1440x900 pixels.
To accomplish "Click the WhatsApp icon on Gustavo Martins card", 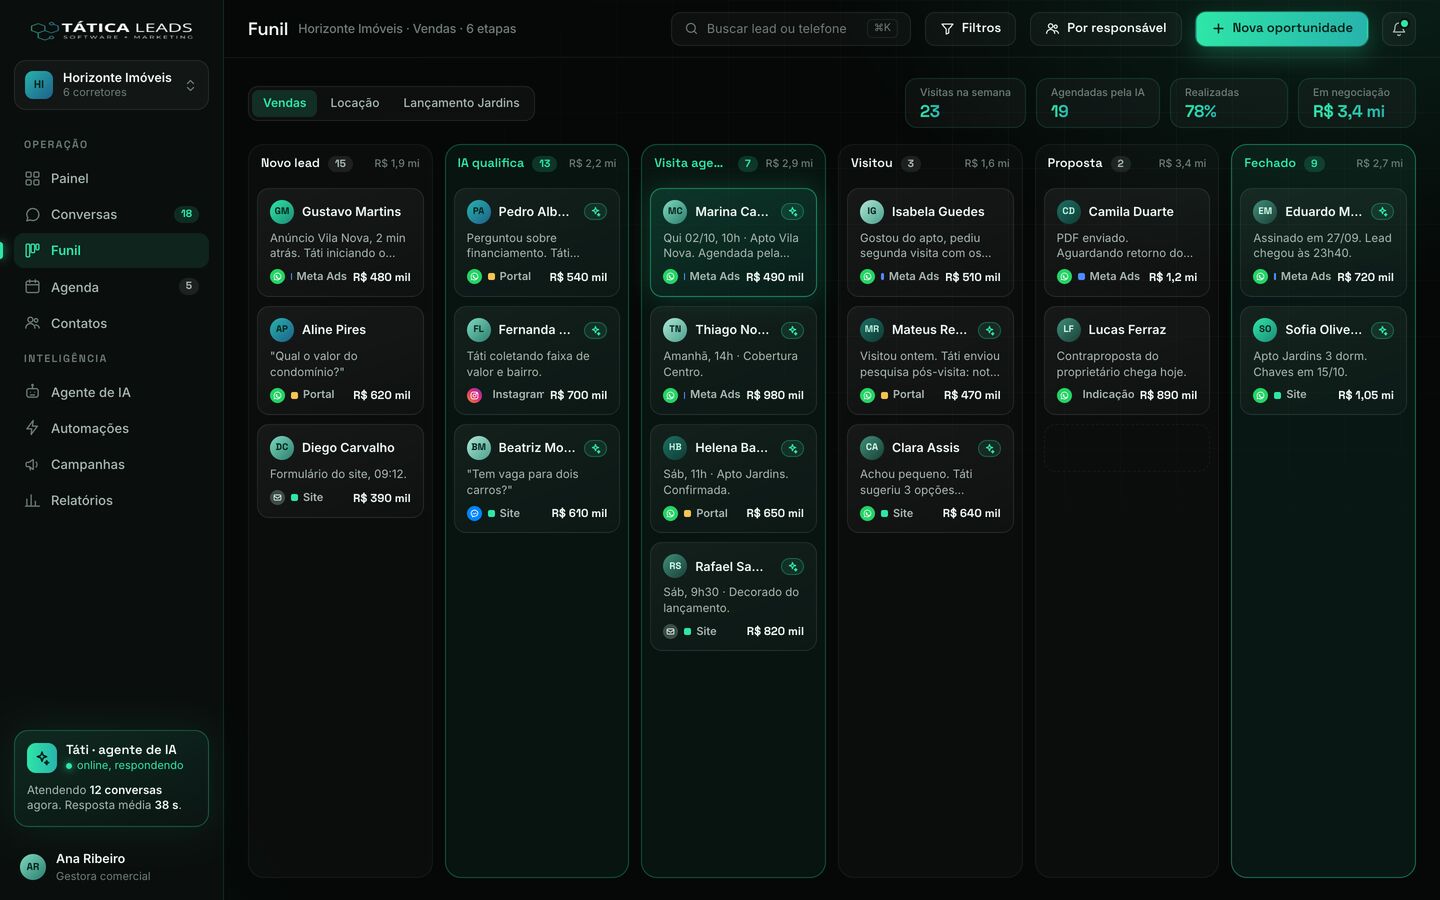I will pyautogui.click(x=278, y=277).
